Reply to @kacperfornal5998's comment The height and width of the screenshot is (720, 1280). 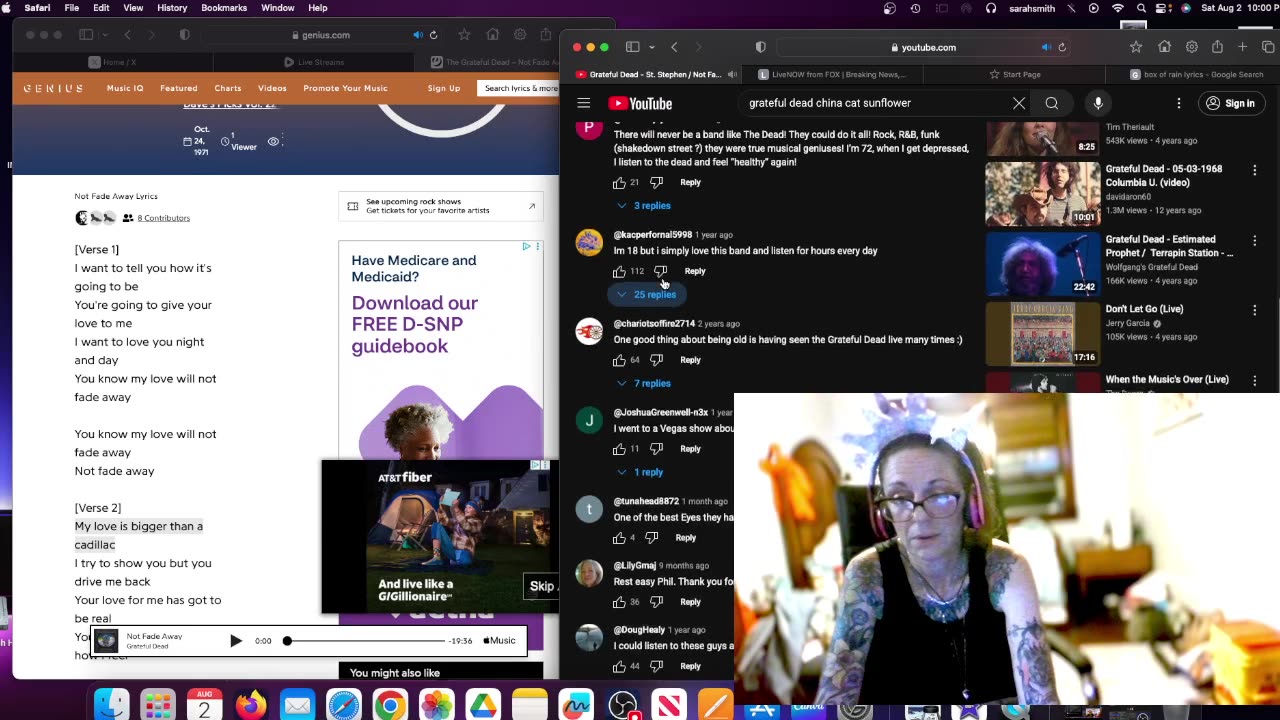click(695, 271)
